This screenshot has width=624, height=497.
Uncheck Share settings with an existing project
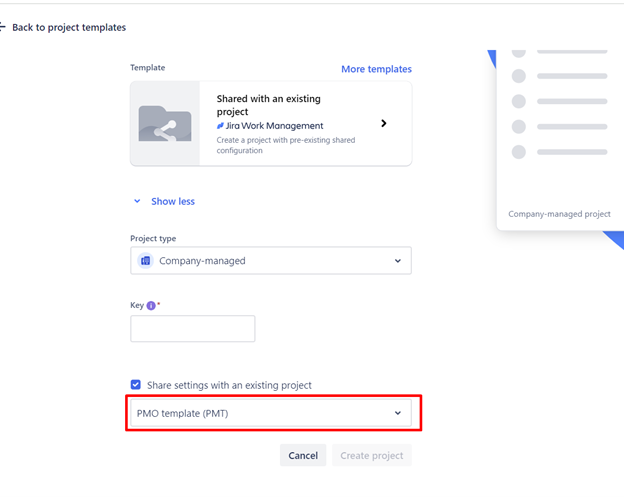[136, 385]
